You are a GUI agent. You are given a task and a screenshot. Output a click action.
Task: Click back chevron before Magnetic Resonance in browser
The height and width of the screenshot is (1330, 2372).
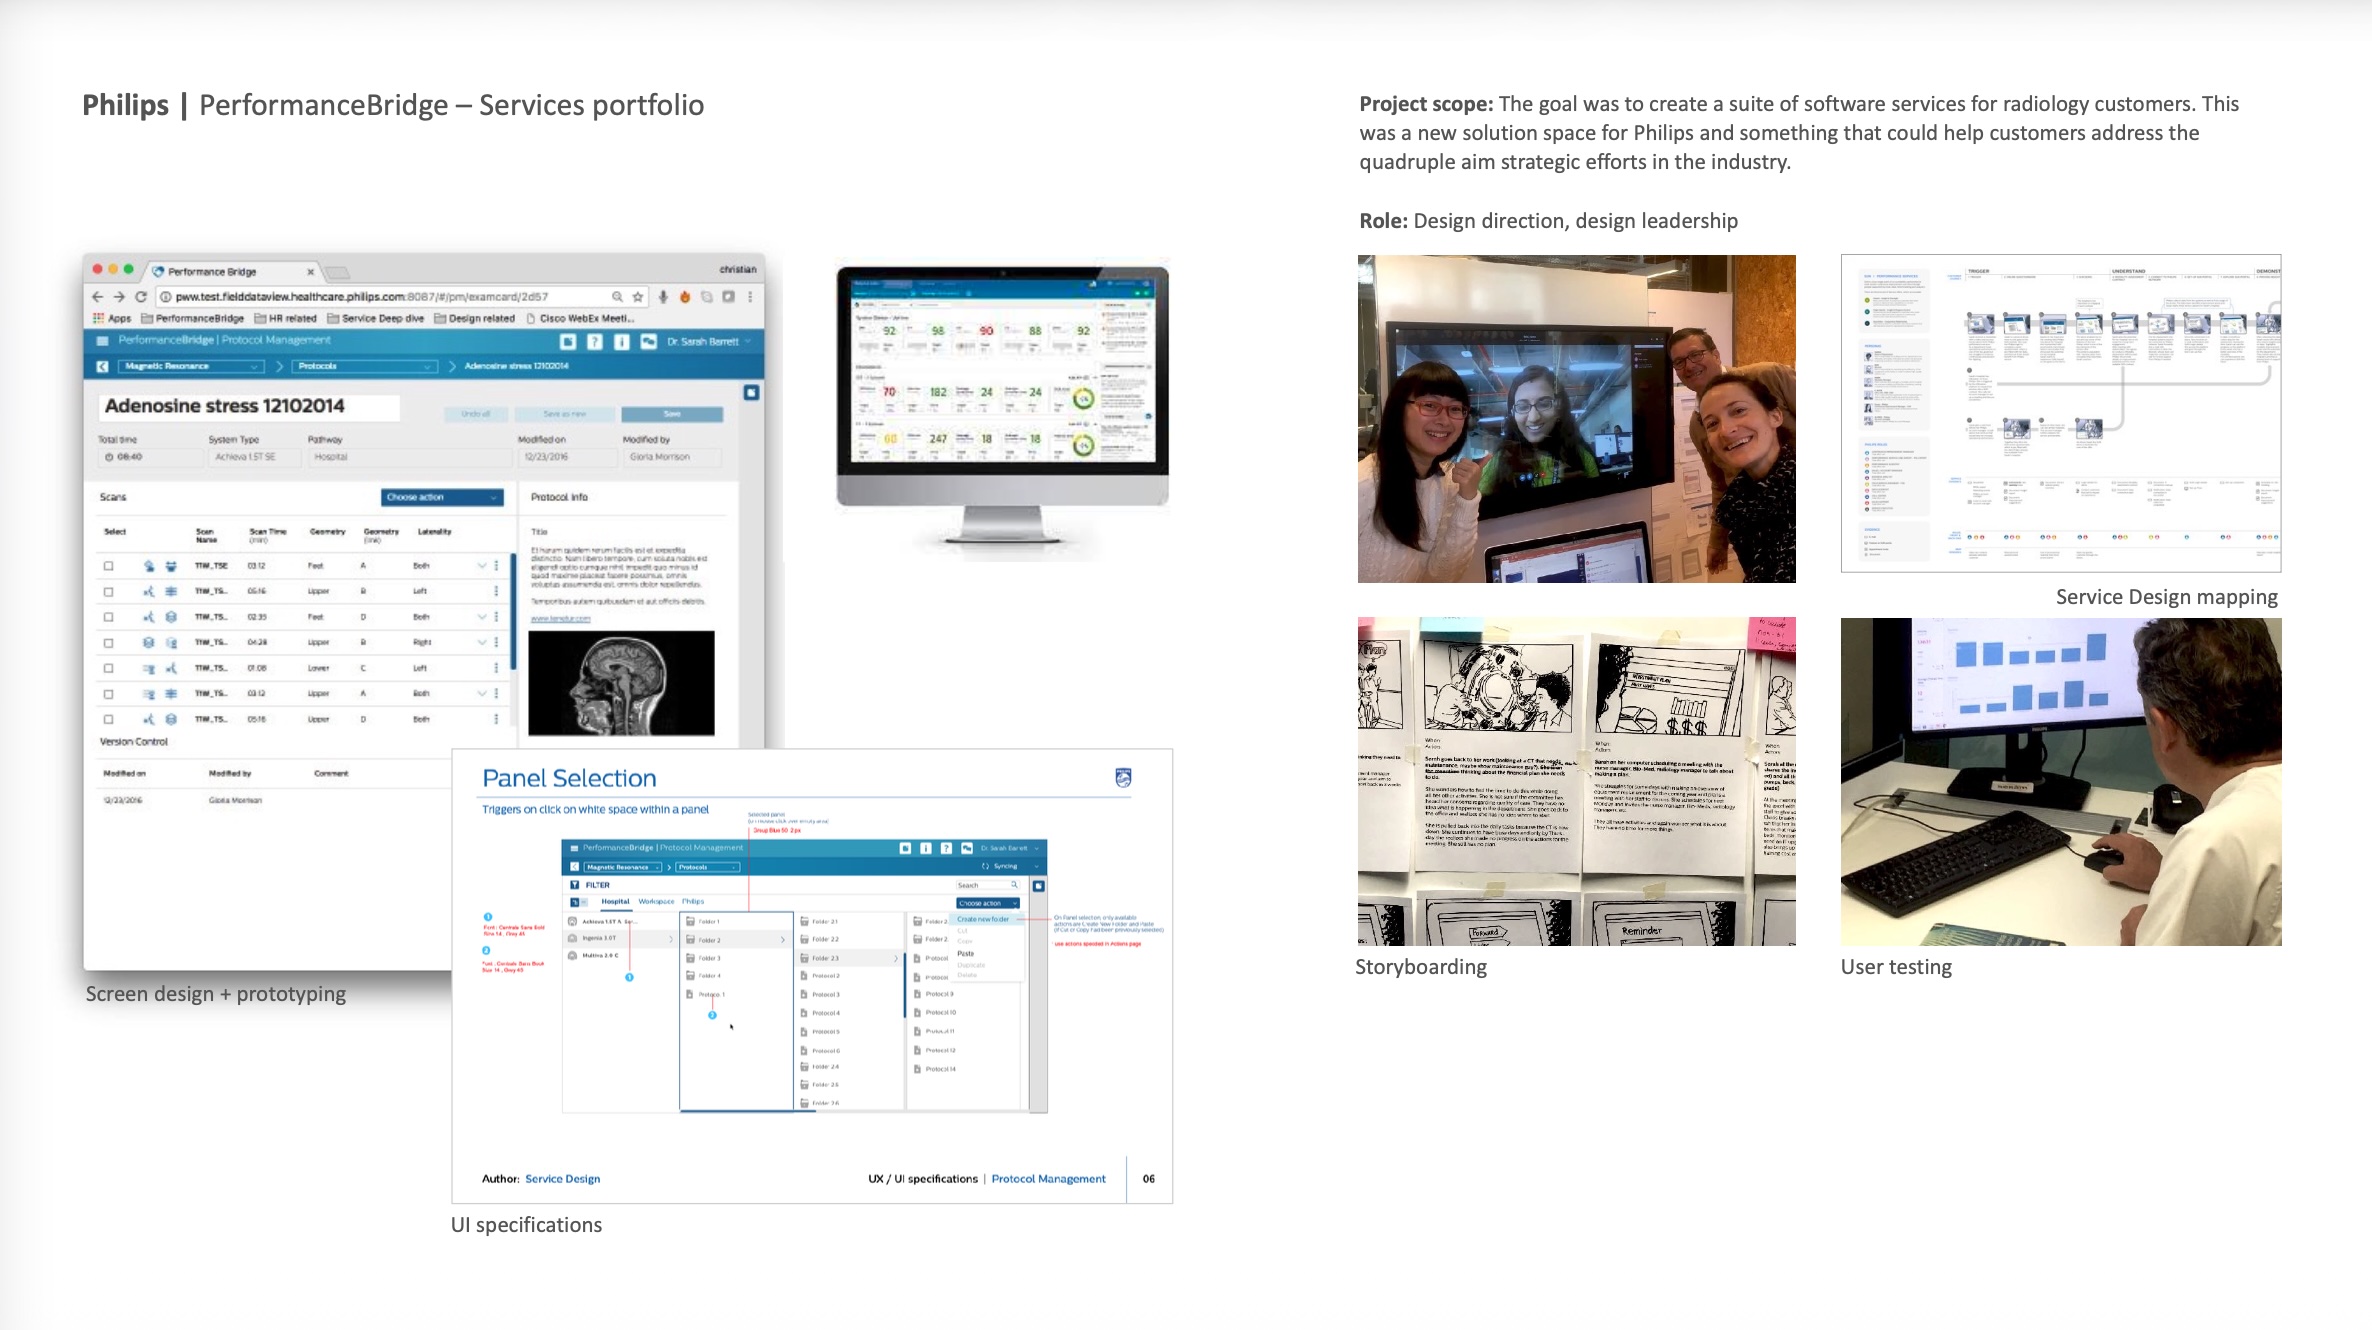pyautogui.click(x=102, y=366)
